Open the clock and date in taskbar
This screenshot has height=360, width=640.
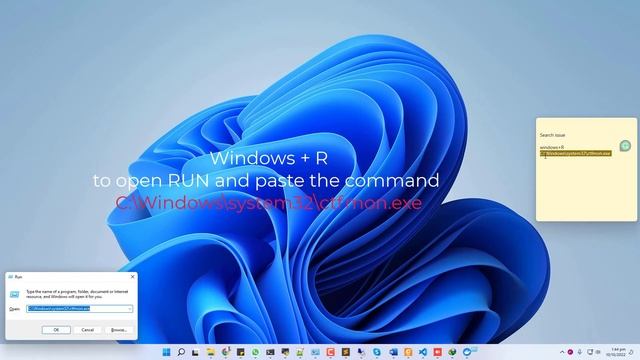[x=616, y=352]
